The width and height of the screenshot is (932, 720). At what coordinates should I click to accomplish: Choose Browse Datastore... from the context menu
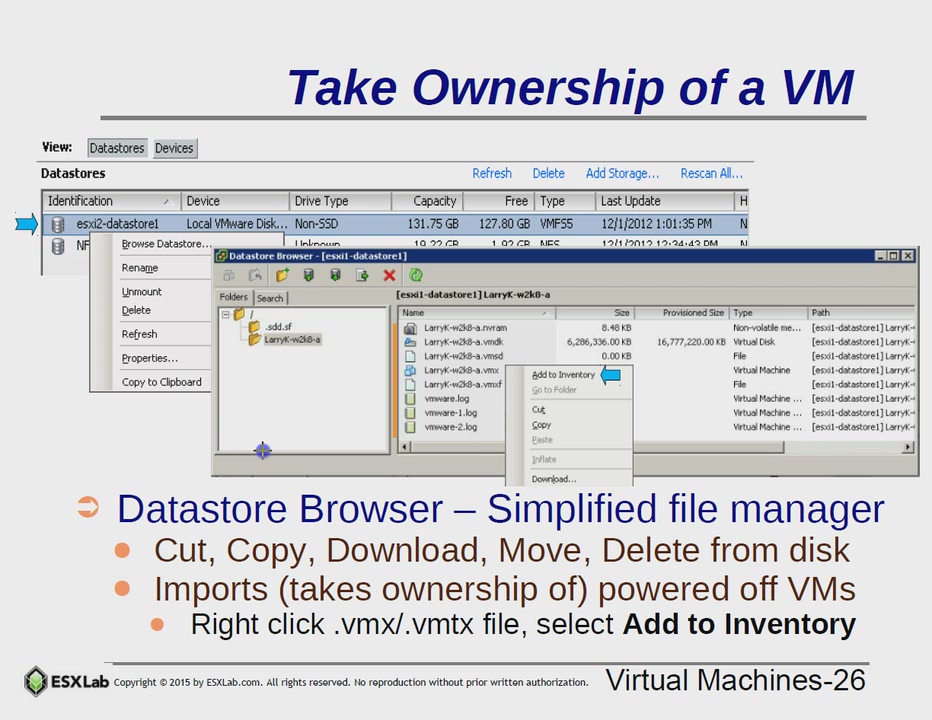coord(166,244)
